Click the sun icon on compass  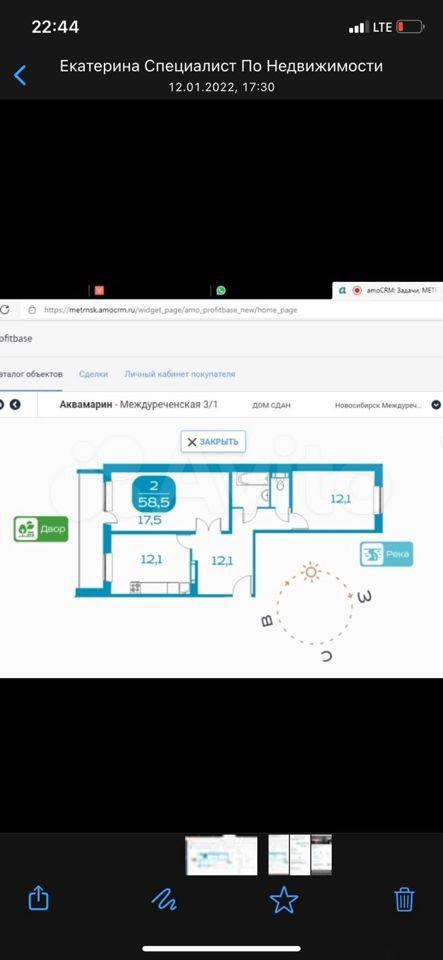(311, 572)
